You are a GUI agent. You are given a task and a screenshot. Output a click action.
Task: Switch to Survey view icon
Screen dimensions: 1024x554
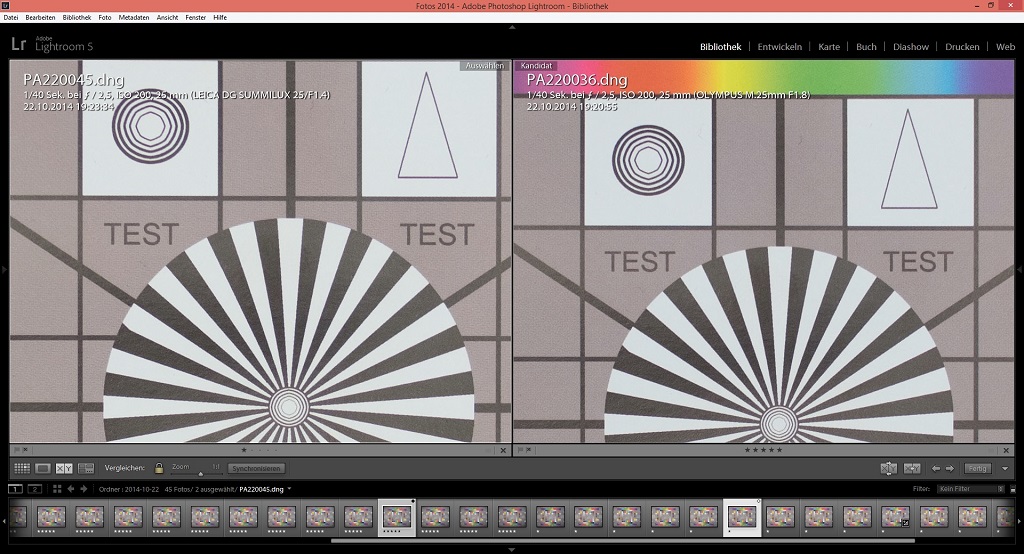click(x=86, y=468)
